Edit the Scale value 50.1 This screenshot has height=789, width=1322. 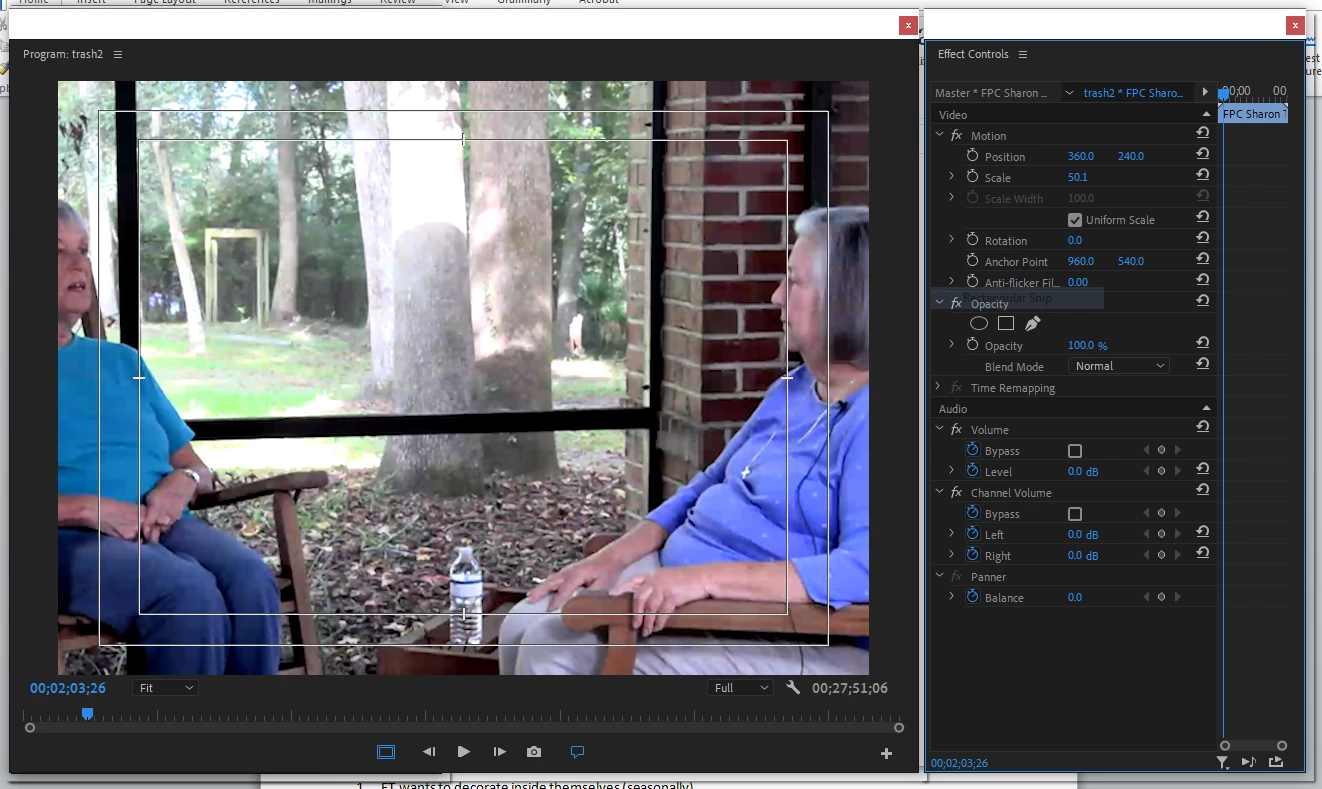[x=1077, y=177]
